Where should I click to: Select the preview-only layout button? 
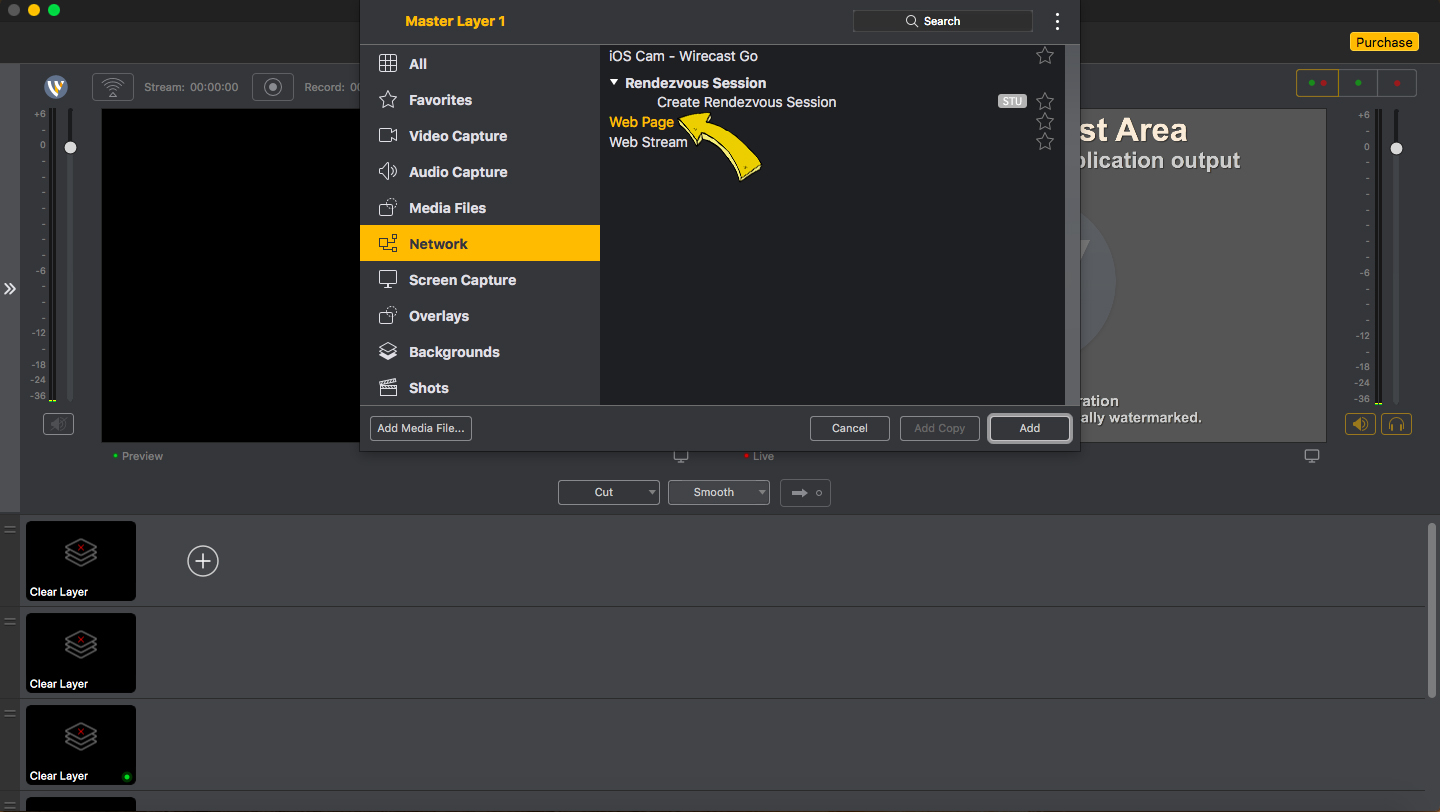coord(1357,83)
